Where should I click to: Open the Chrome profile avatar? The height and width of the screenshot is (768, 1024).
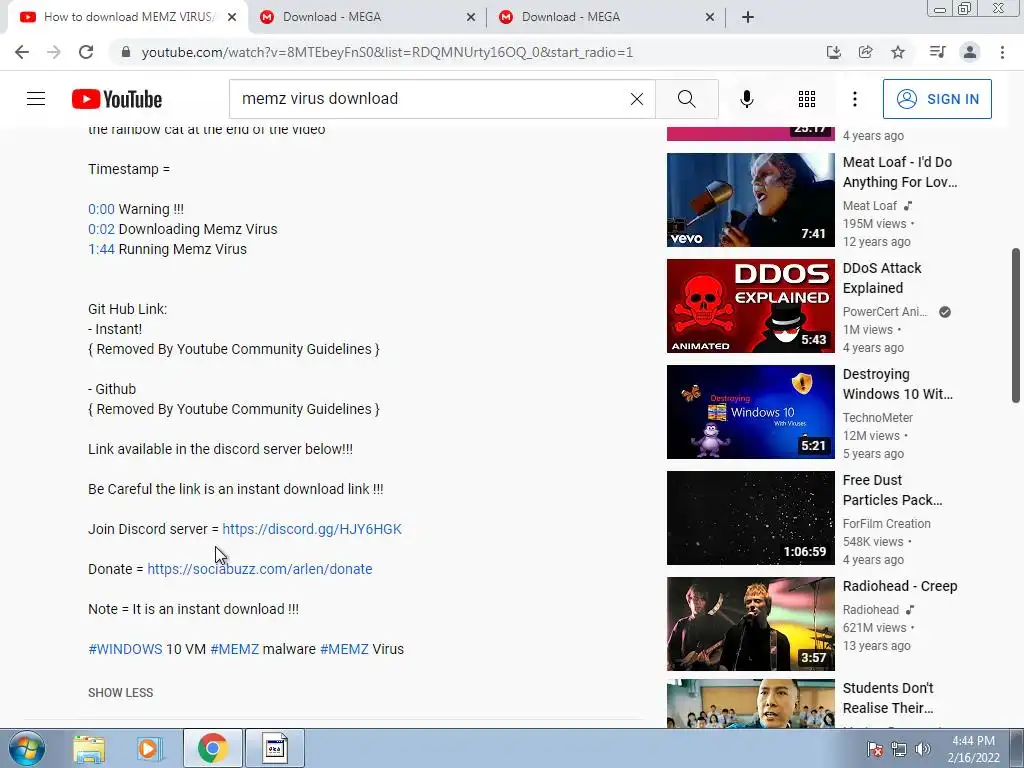tap(970, 52)
